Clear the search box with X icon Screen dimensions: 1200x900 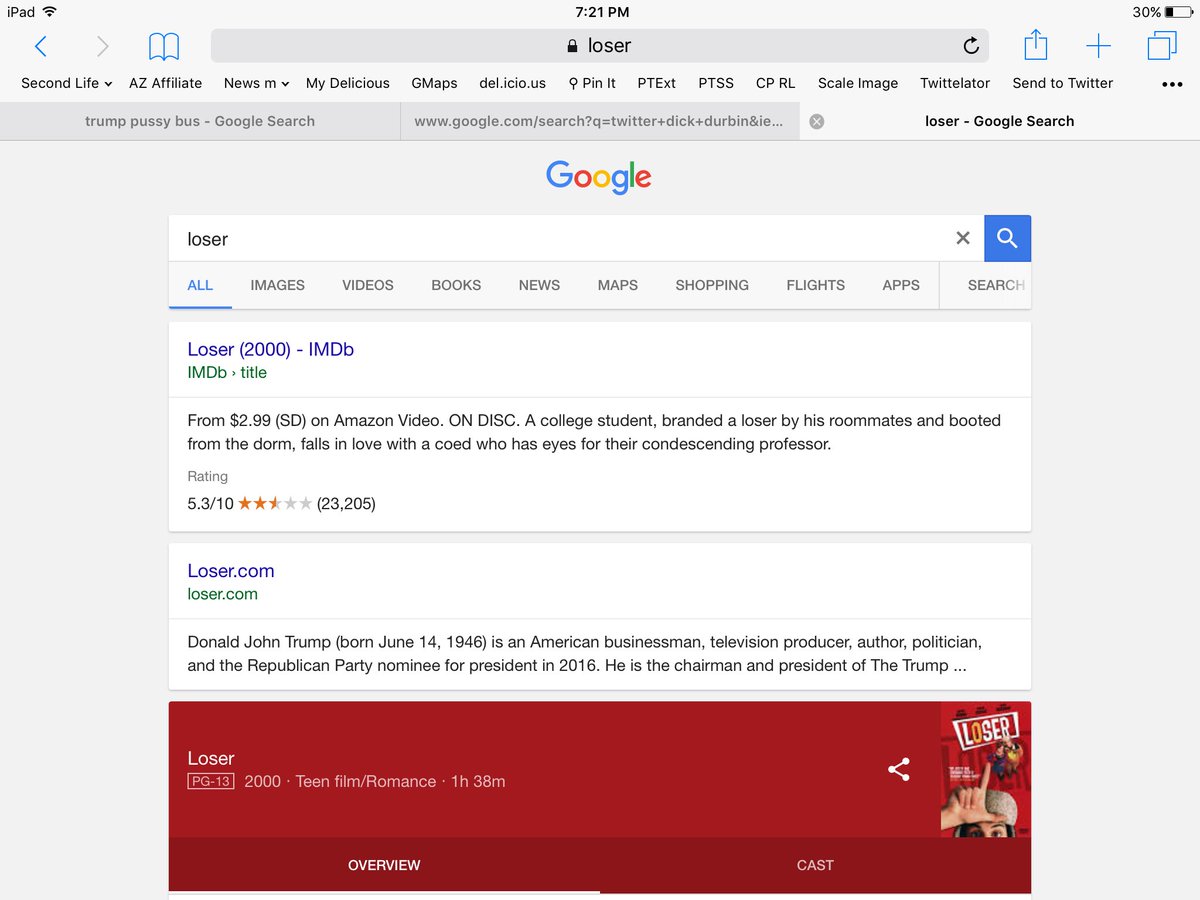point(963,238)
